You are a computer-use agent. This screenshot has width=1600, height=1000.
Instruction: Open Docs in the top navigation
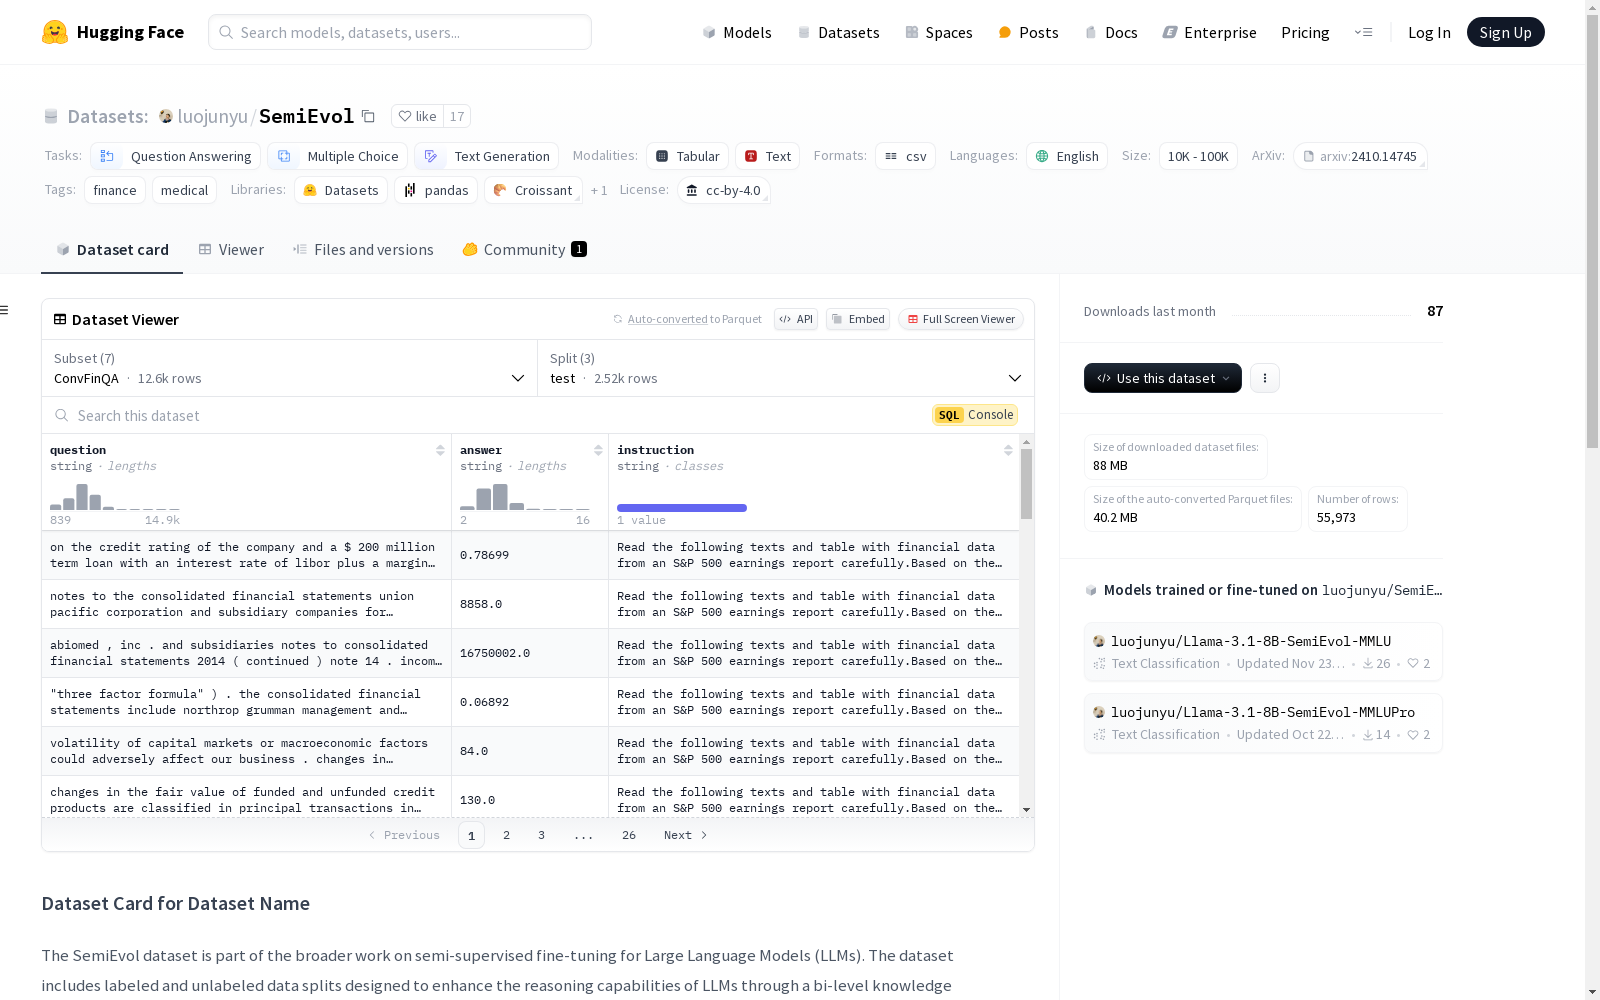pos(1111,32)
